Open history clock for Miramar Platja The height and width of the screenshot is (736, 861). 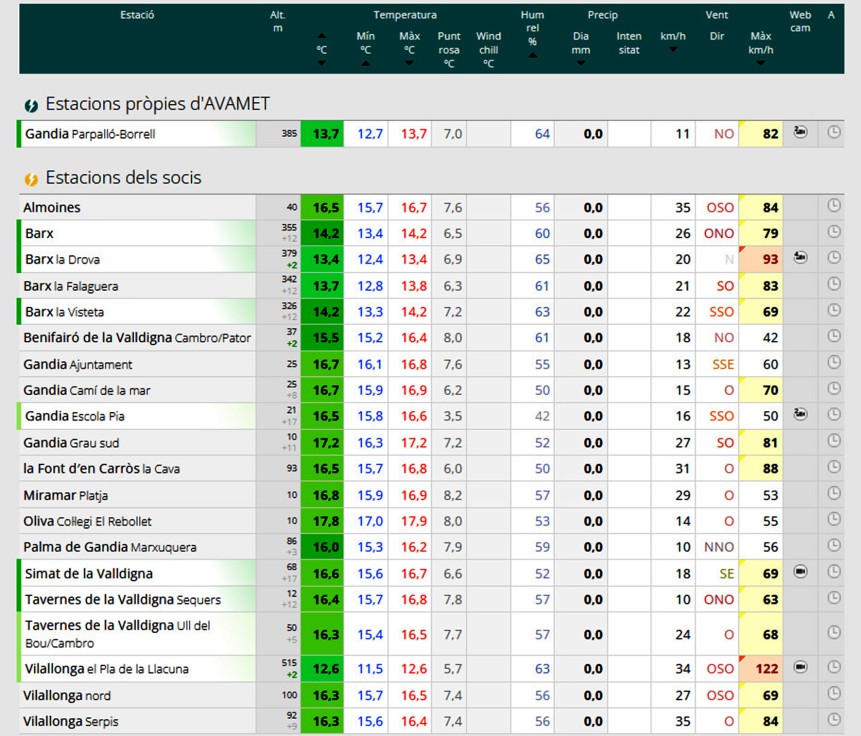point(834,493)
